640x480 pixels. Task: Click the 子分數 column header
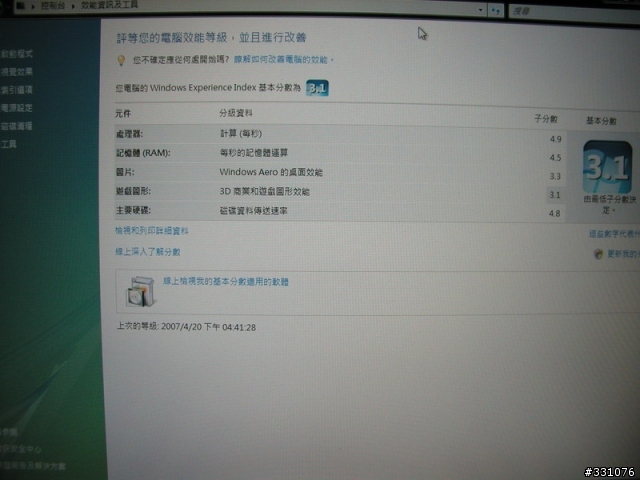click(x=546, y=119)
